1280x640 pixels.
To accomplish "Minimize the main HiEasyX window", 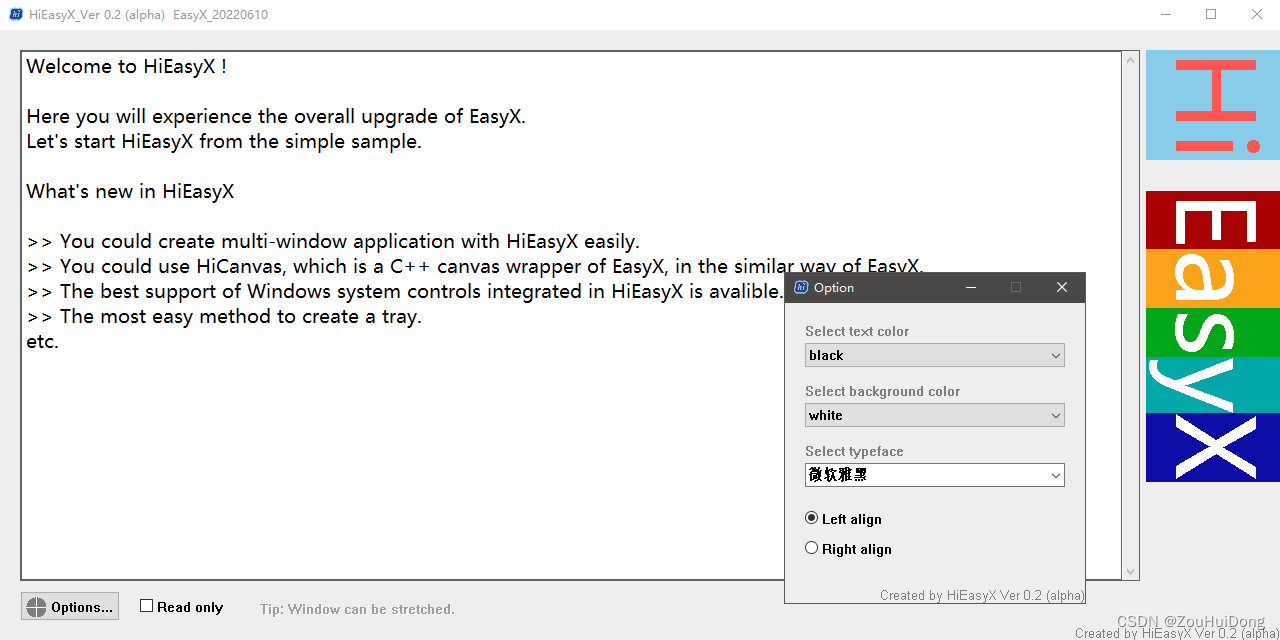I will (1166, 14).
